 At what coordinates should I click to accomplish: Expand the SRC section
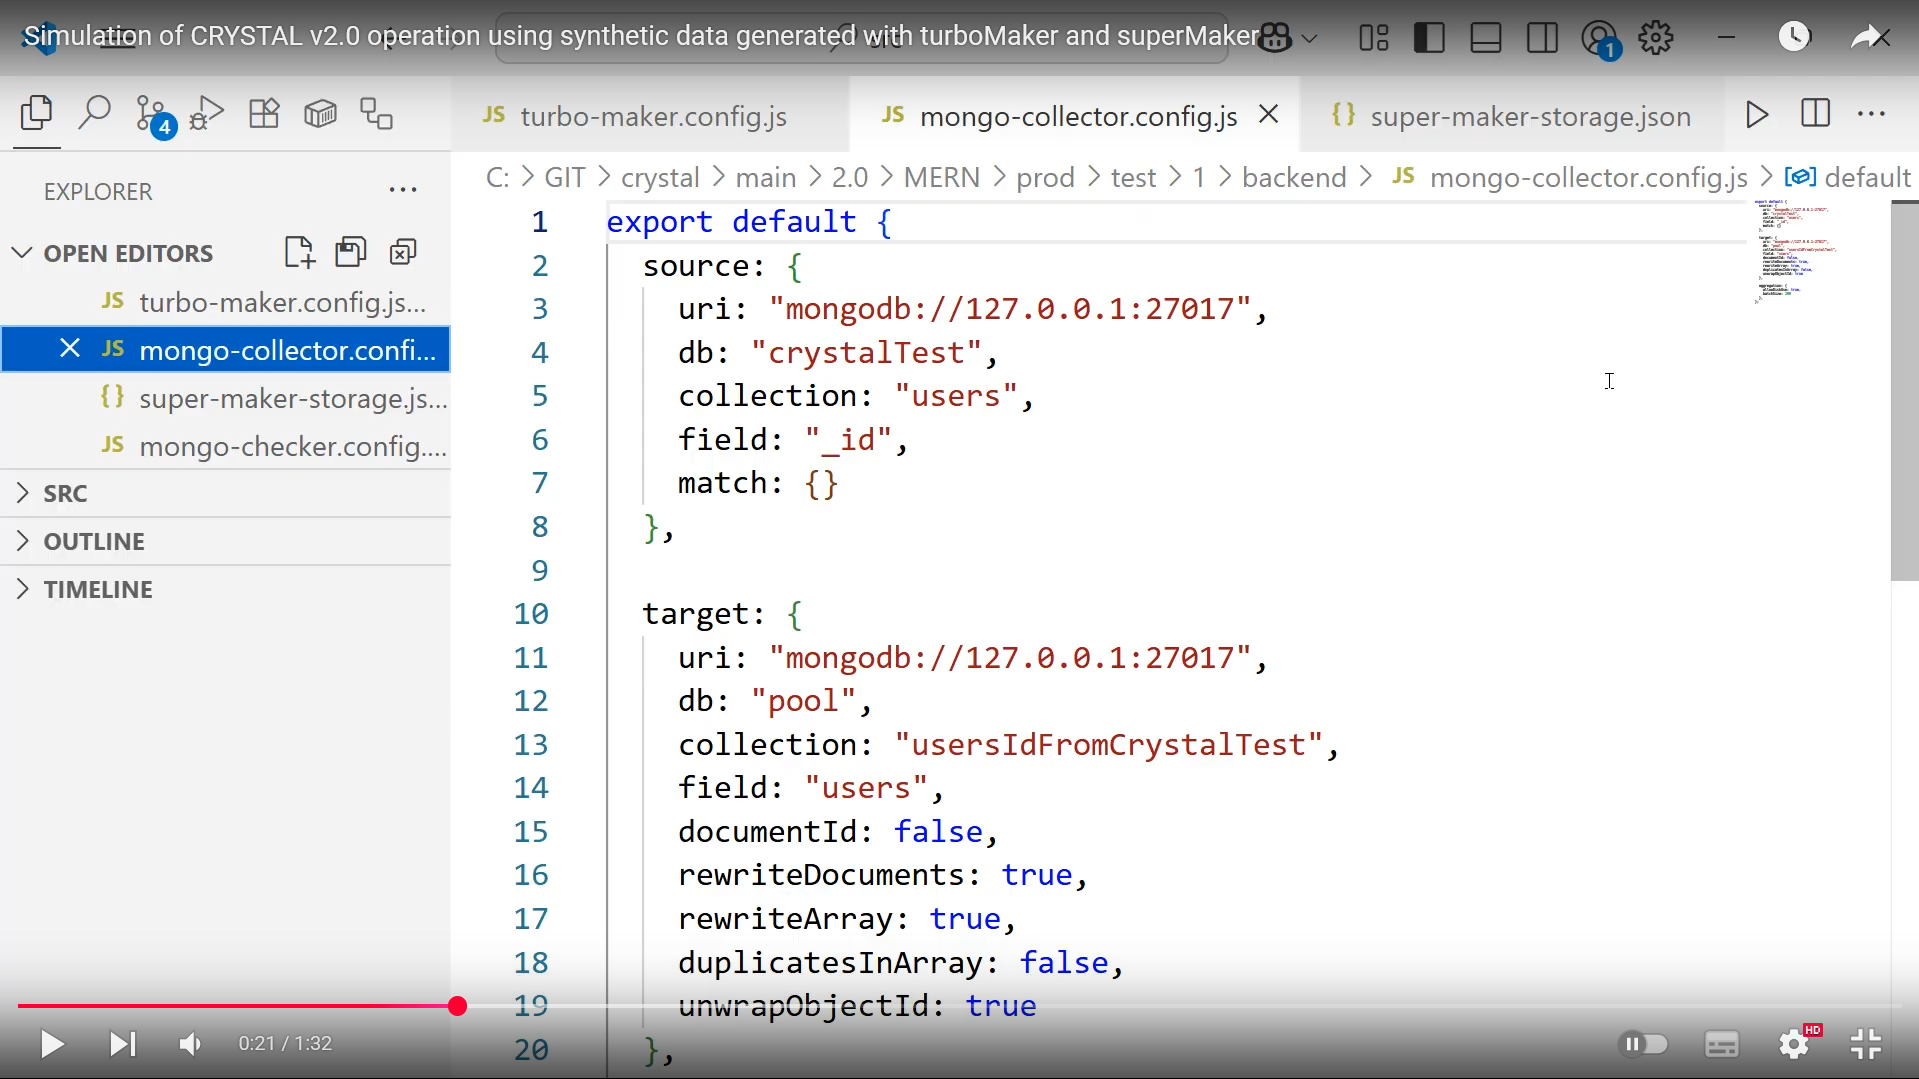click(x=225, y=493)
